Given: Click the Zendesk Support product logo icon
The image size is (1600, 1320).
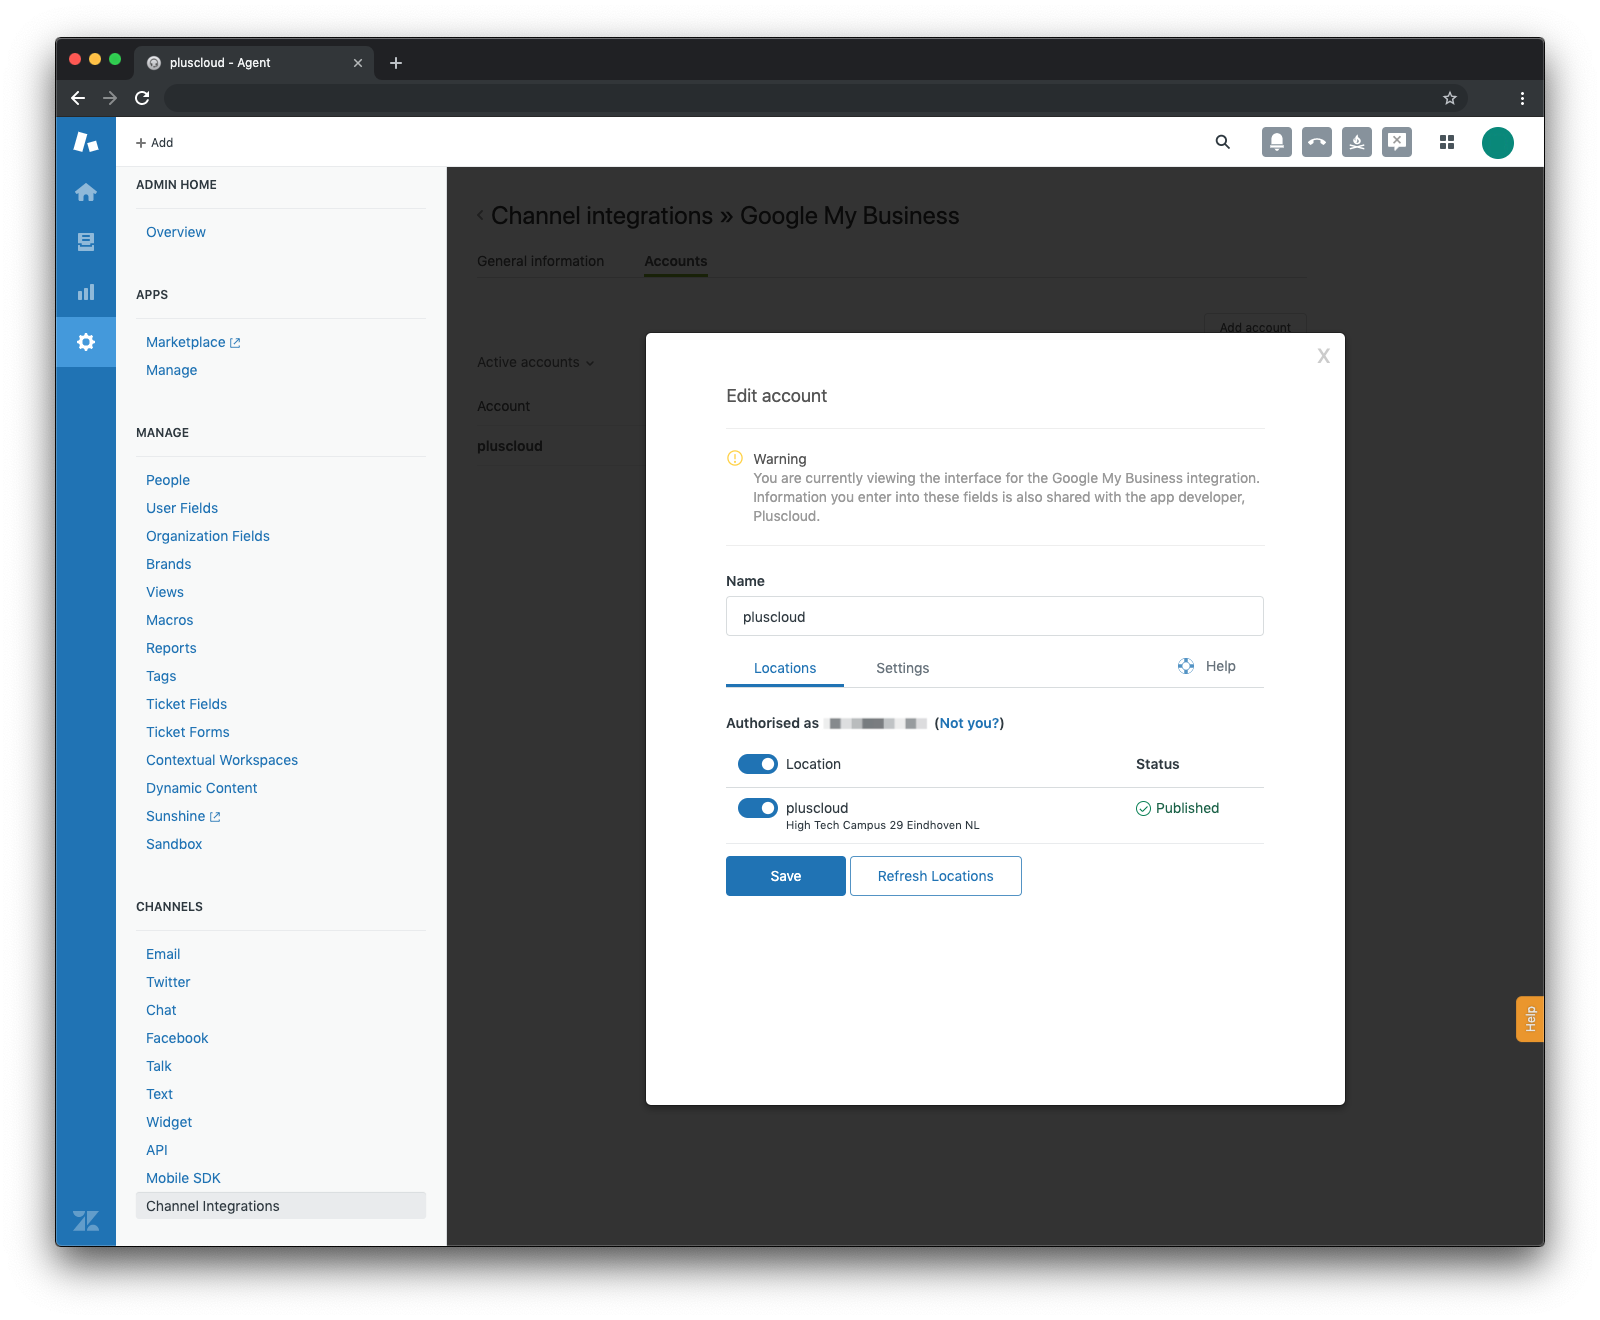Looking at the screenshot, I should point(86,142).
